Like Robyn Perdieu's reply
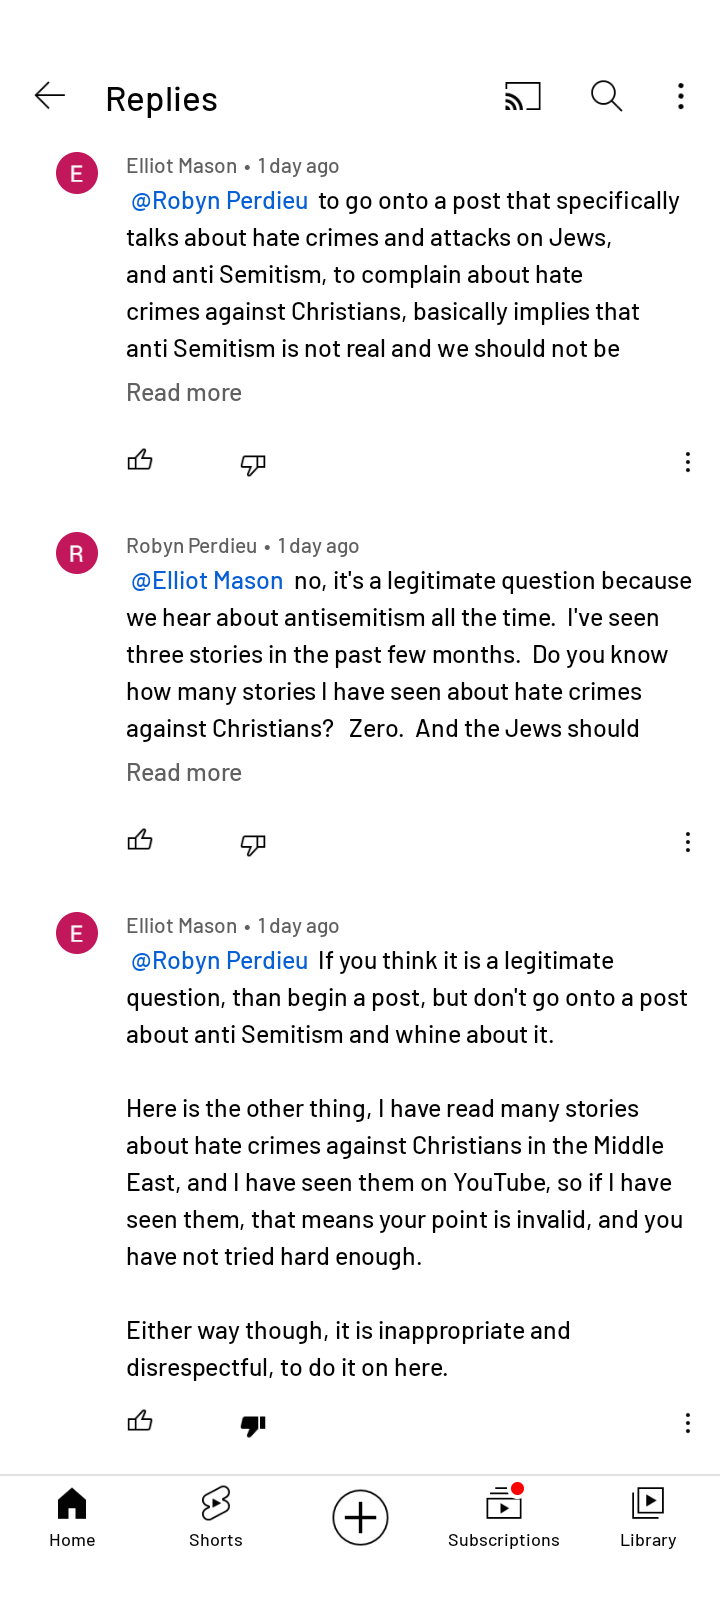The width and height of the screenshot is (720, 1600). pyautogui.click(x=140, y=840)
